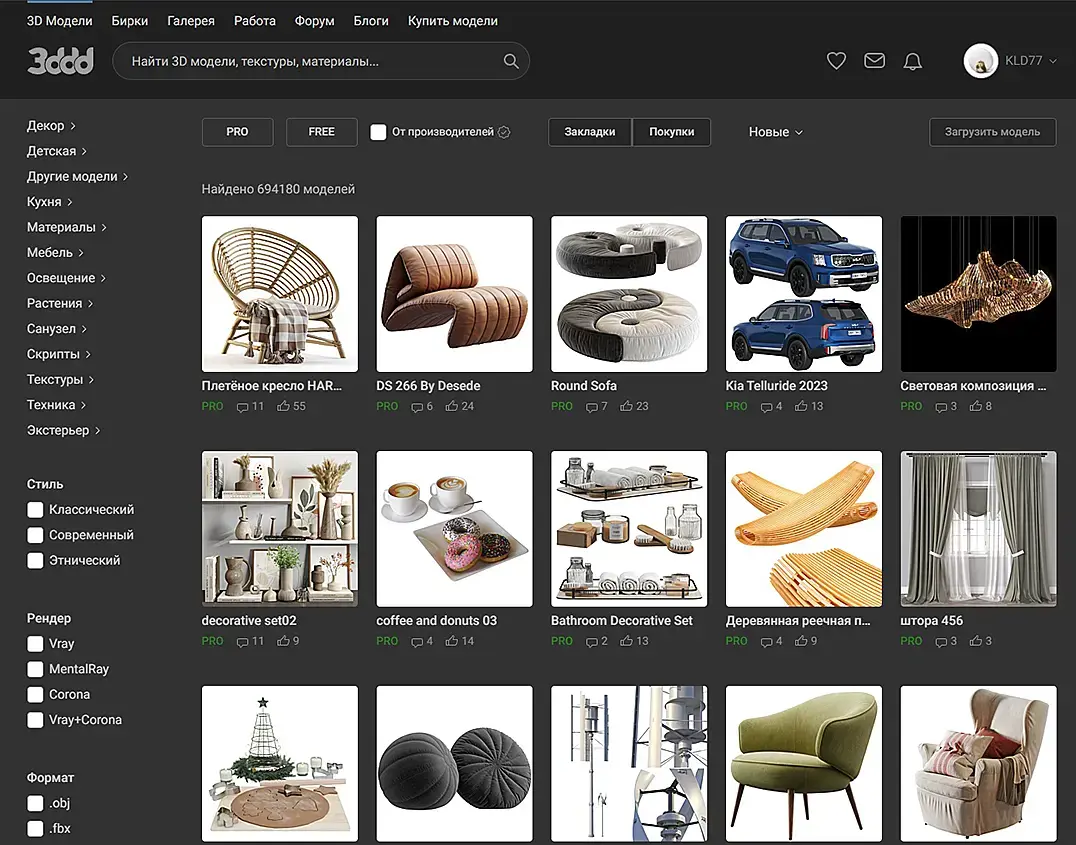Click the search magnifier icon
1076x845 pixels.
coord(511,61)
